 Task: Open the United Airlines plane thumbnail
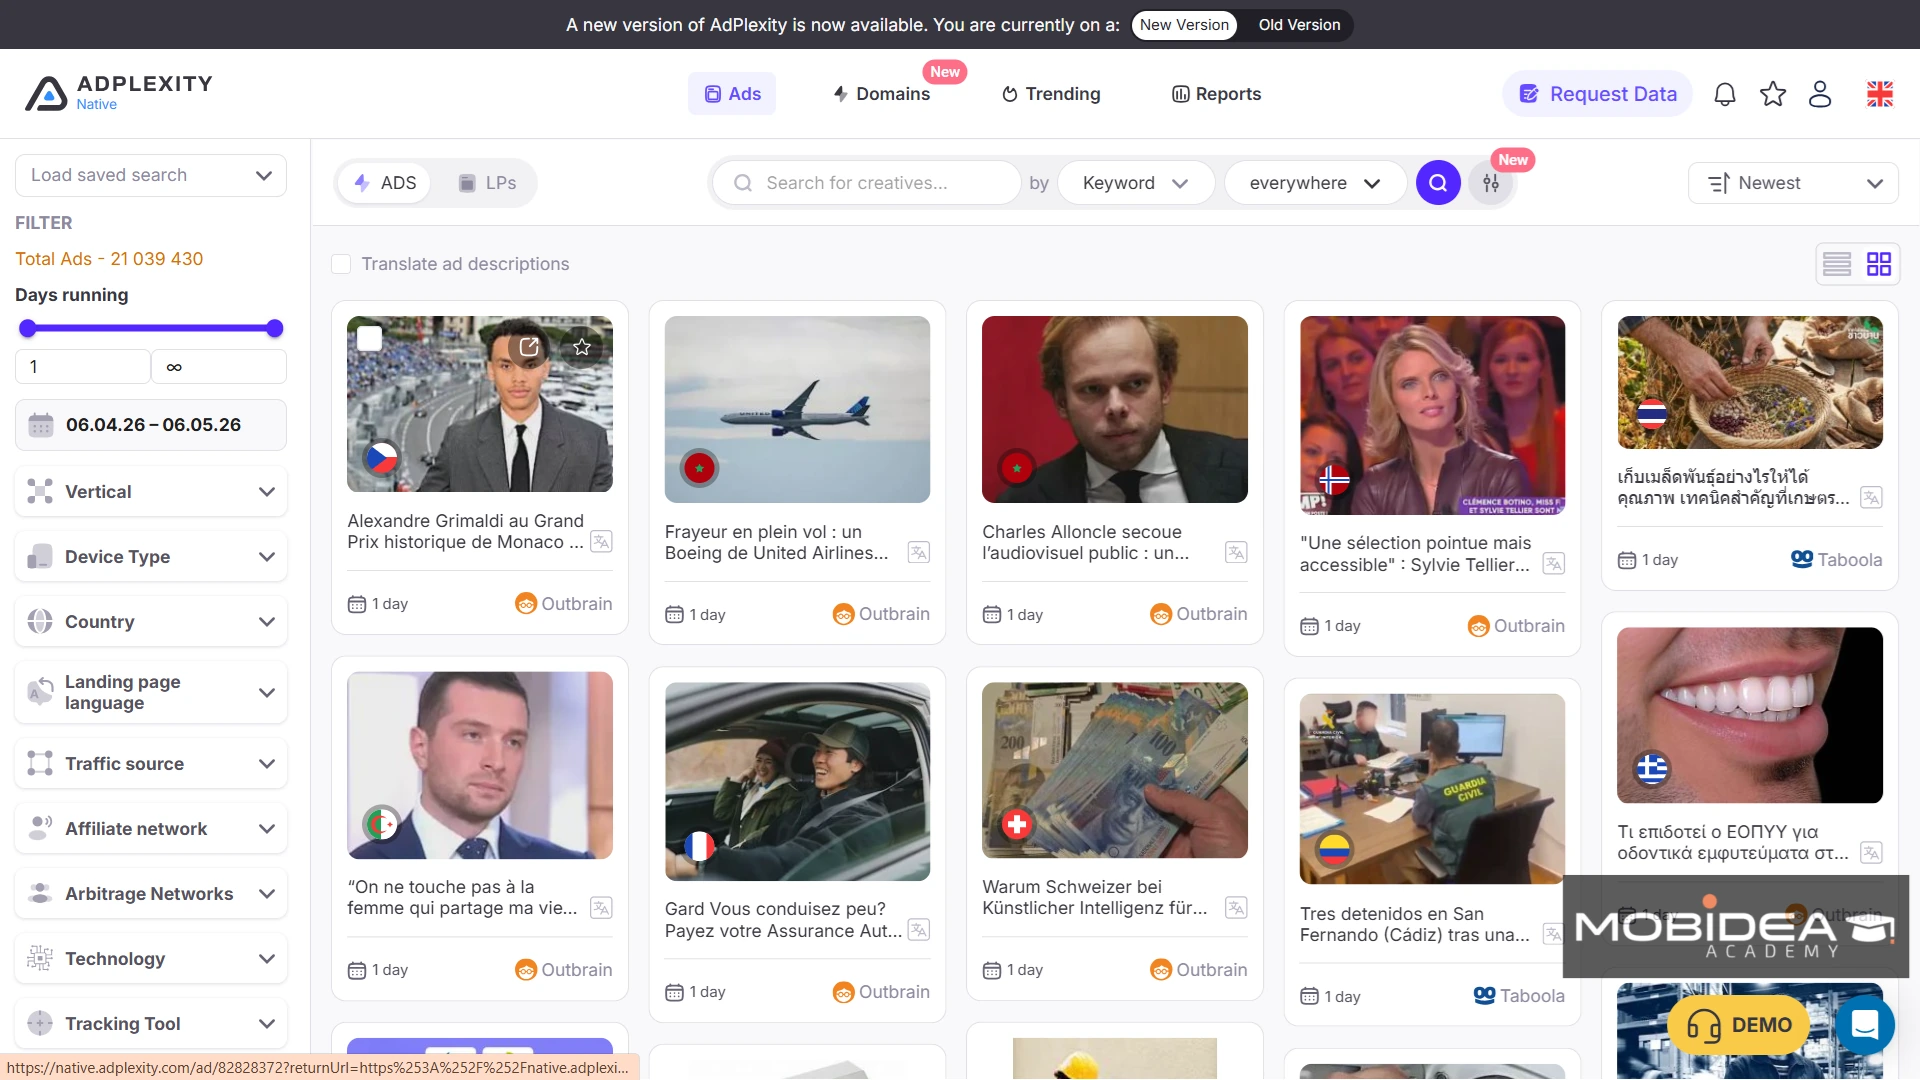797,409
